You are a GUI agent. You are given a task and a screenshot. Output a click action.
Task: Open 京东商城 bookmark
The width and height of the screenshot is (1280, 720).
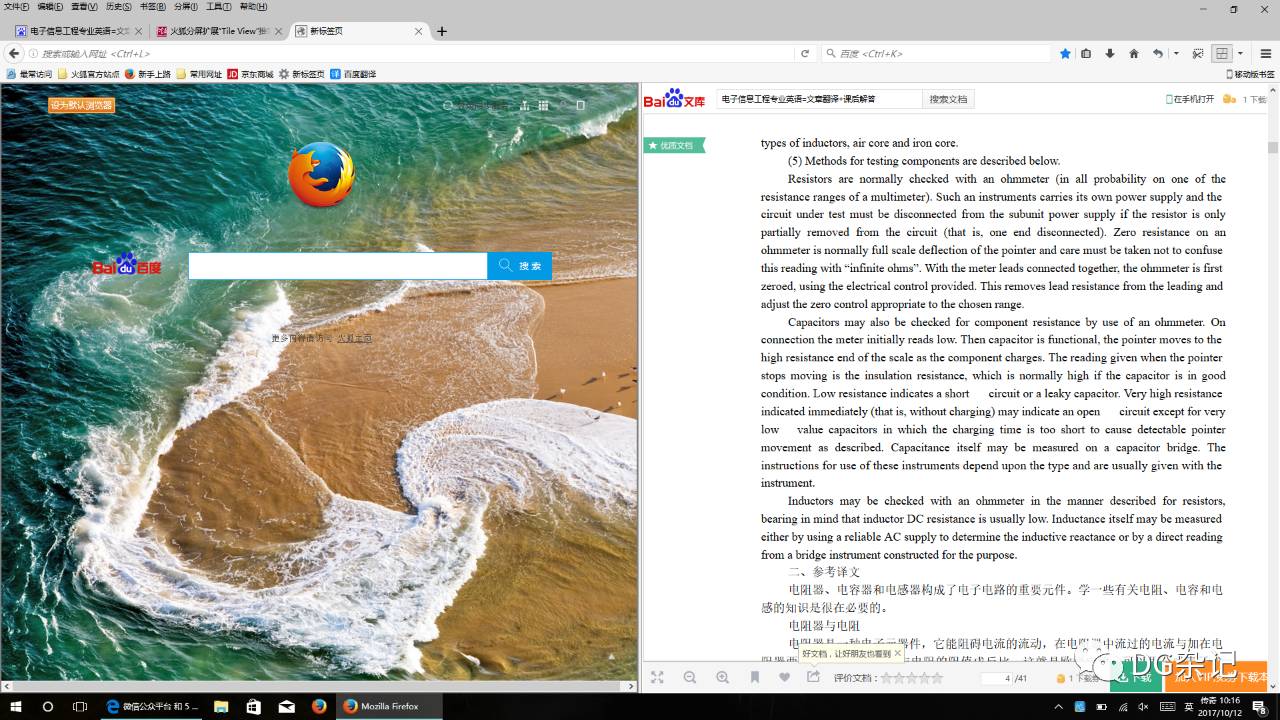point(251,74)
